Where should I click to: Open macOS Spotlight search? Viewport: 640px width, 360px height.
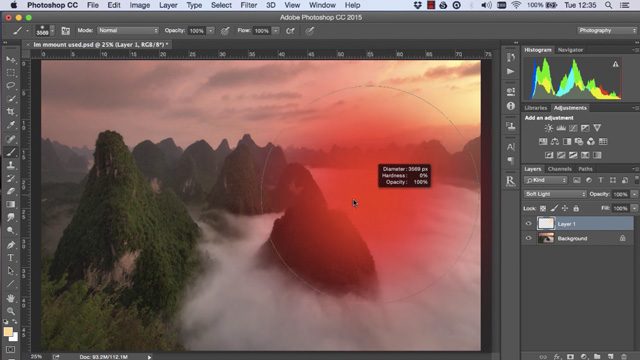click(609, 5)
